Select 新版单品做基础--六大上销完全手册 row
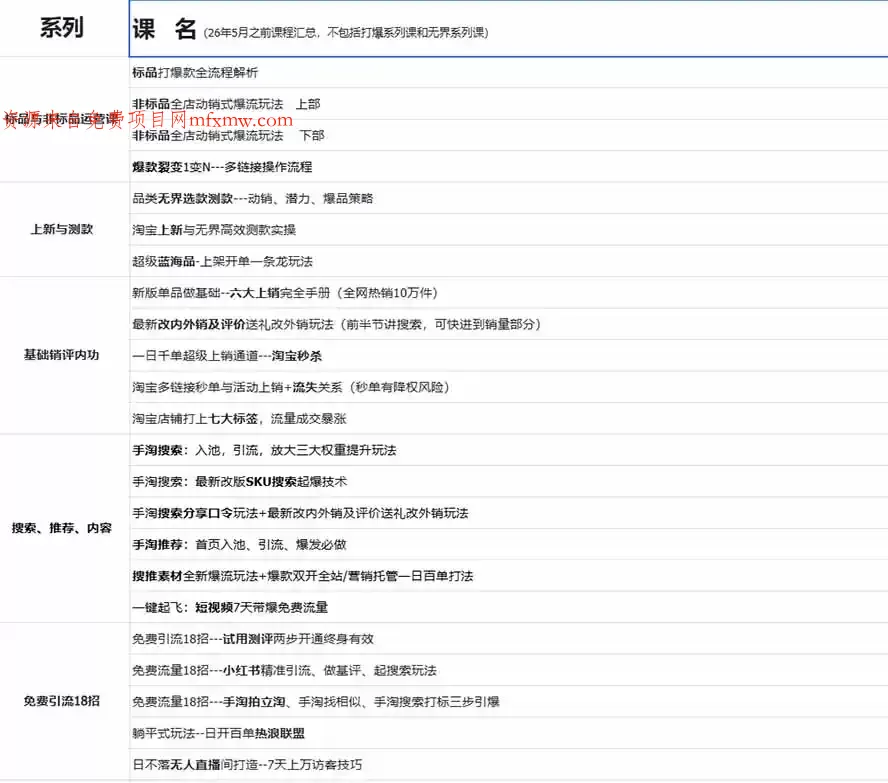Image resolution: width=888 pixels, height=783 pixels. 509,293
